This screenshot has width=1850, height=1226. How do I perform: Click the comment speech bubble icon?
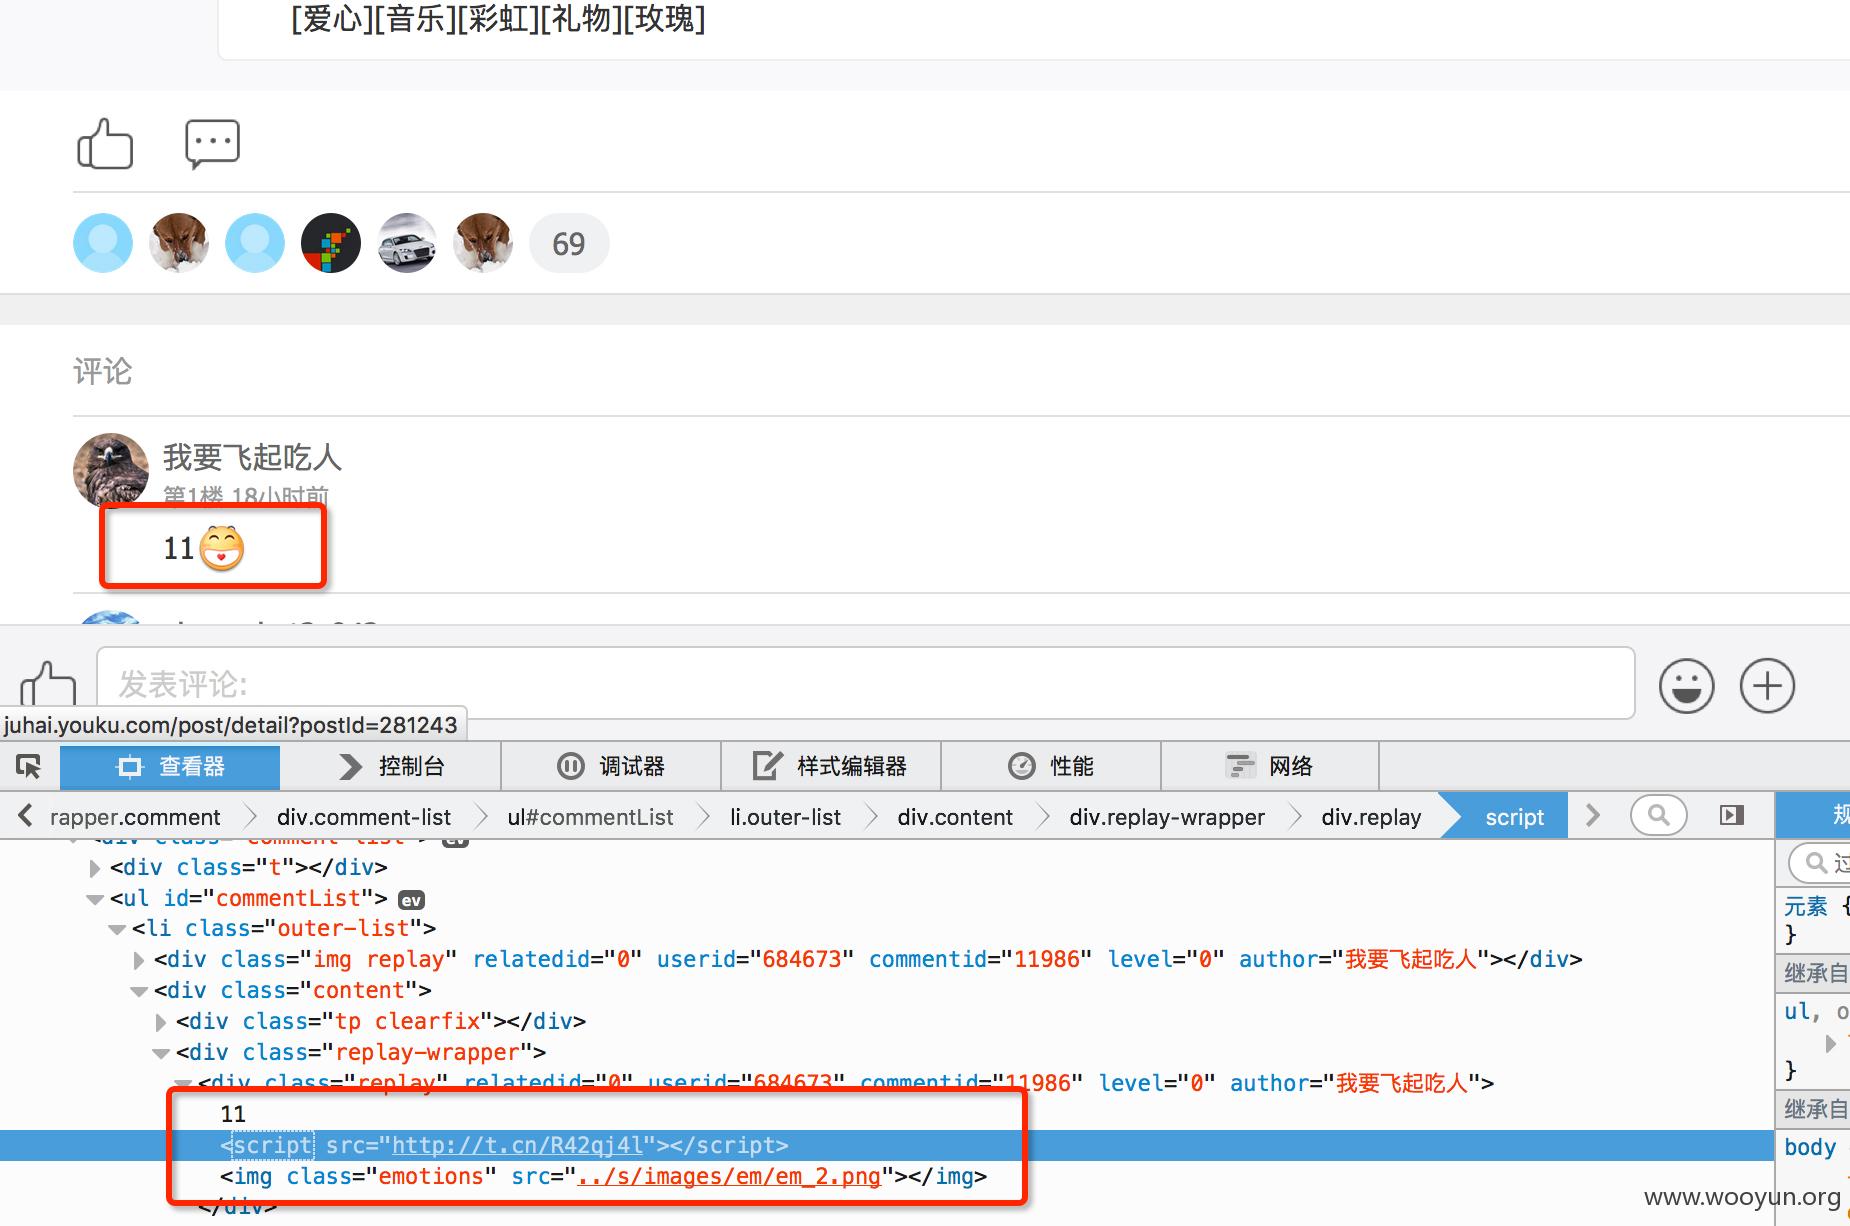point(212,144)
